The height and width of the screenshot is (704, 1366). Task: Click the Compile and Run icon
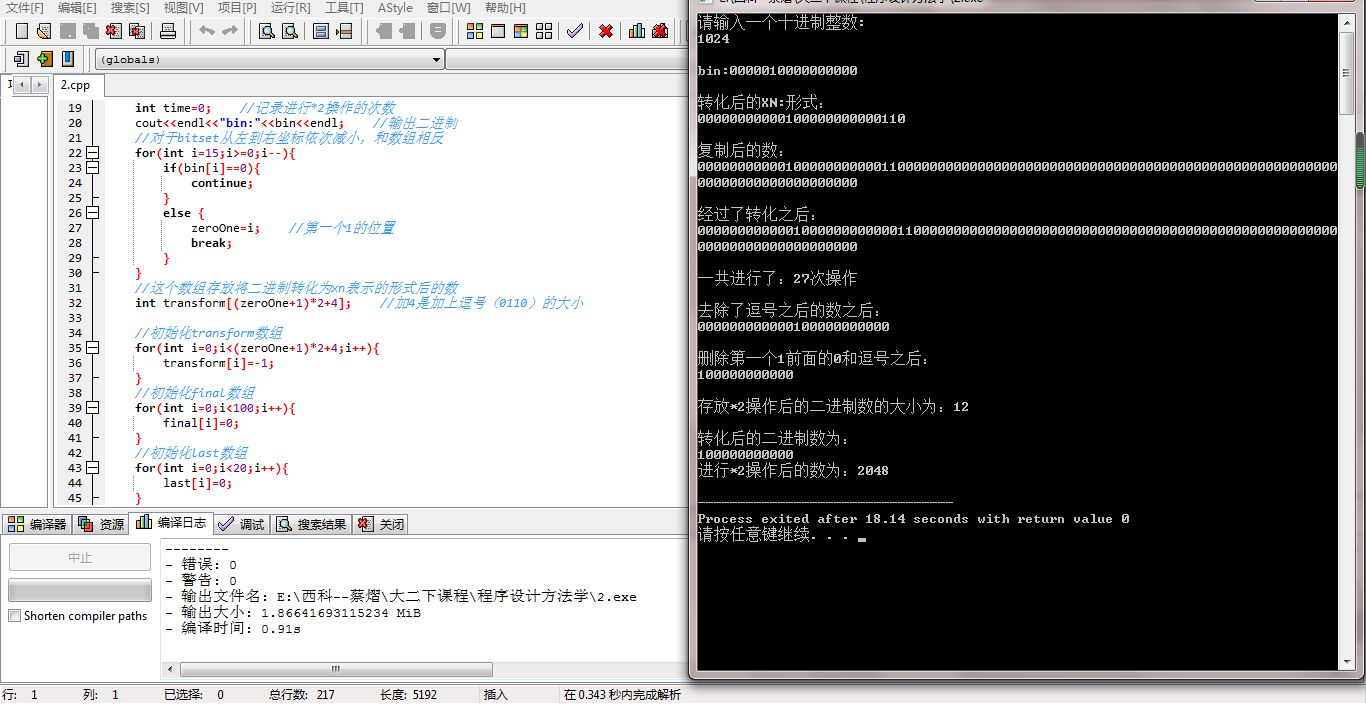[x=521, y=31]
